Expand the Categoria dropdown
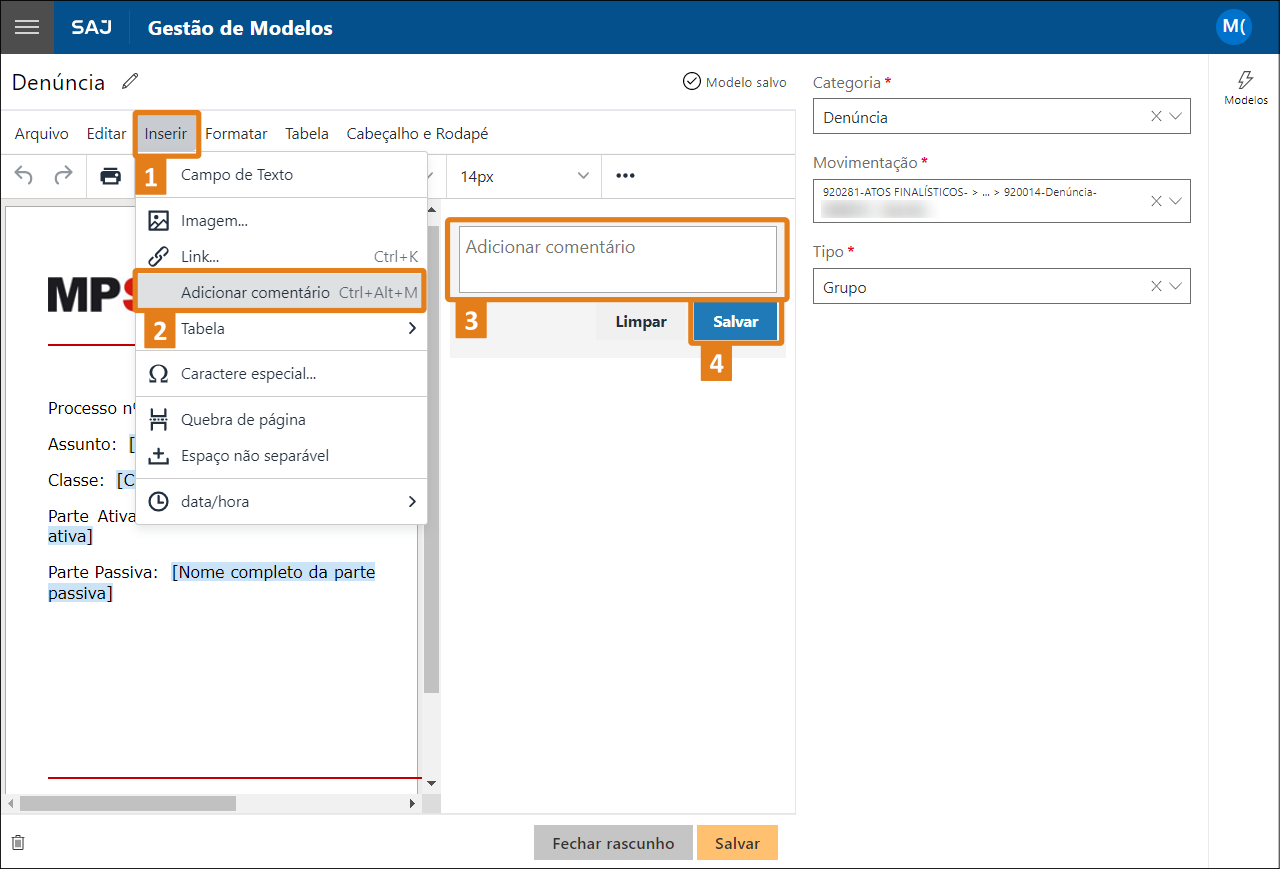The height and width of the screenshot is (869, 1280). (x=1176, y=116)
